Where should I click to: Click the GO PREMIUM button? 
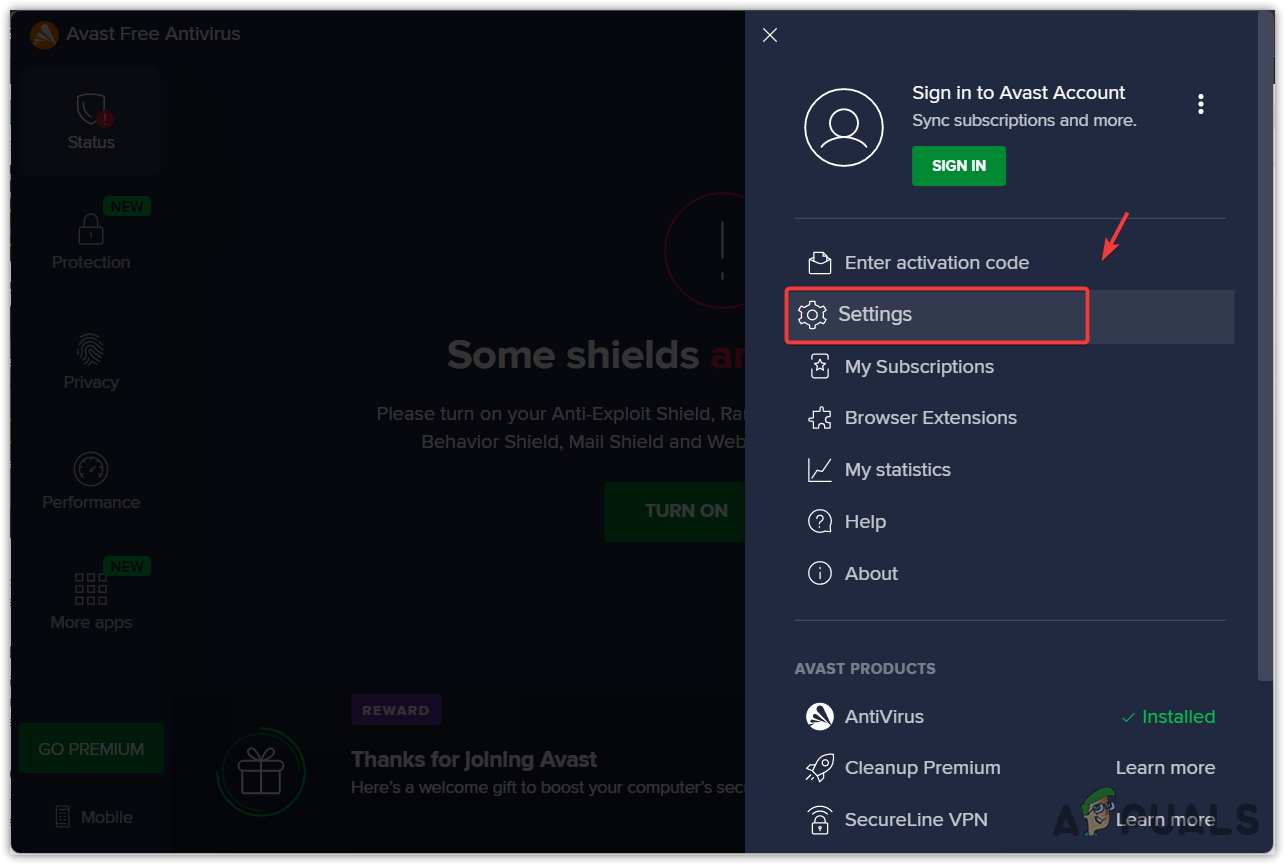(x=91, y=749)
